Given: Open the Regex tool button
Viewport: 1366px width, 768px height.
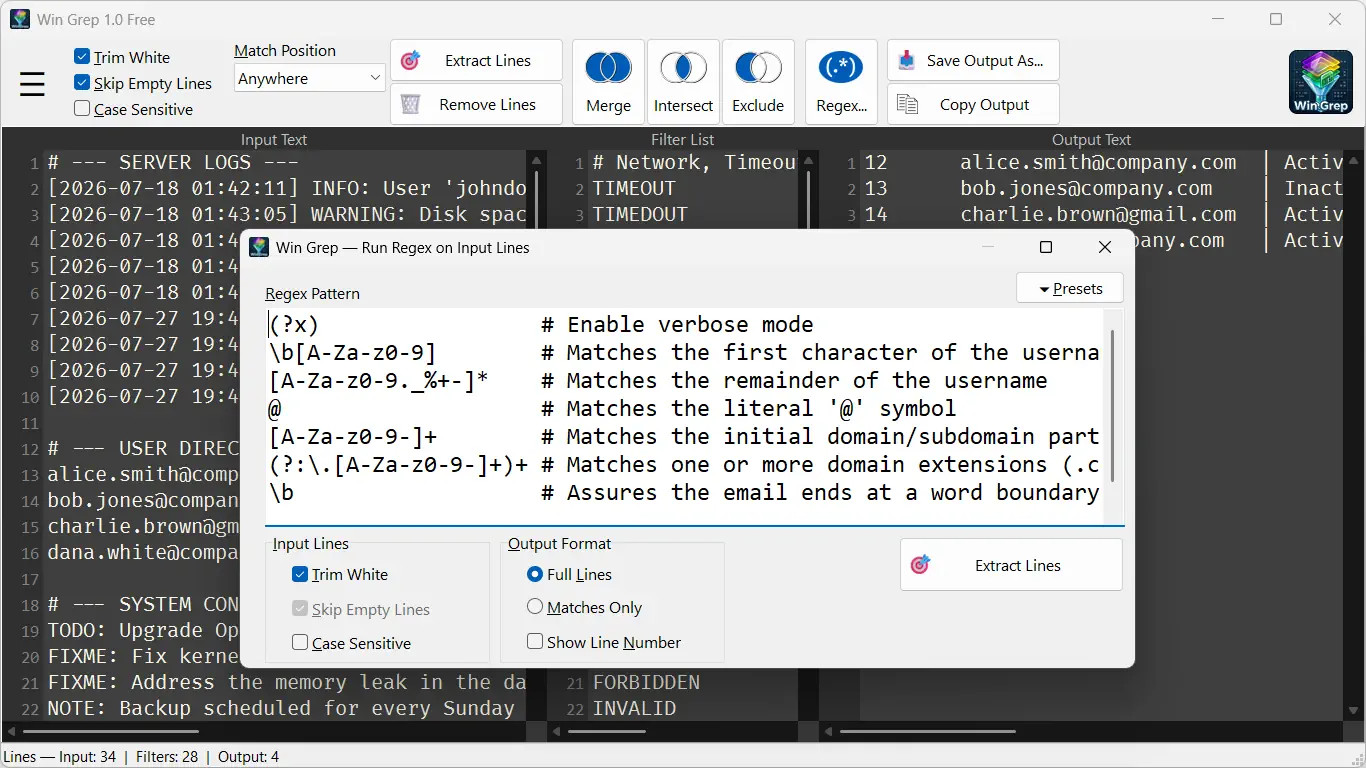Looking at the screenshot, I should (x=841, y=82).
